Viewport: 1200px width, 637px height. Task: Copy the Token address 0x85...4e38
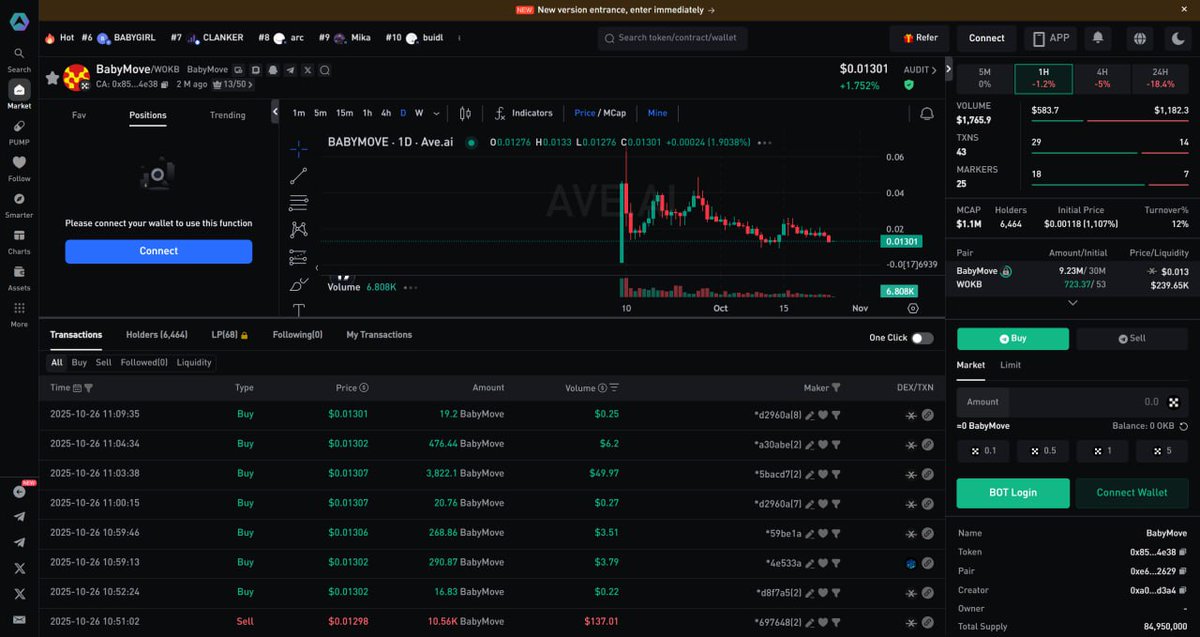pyautogui.click(x=1183, y=552)
